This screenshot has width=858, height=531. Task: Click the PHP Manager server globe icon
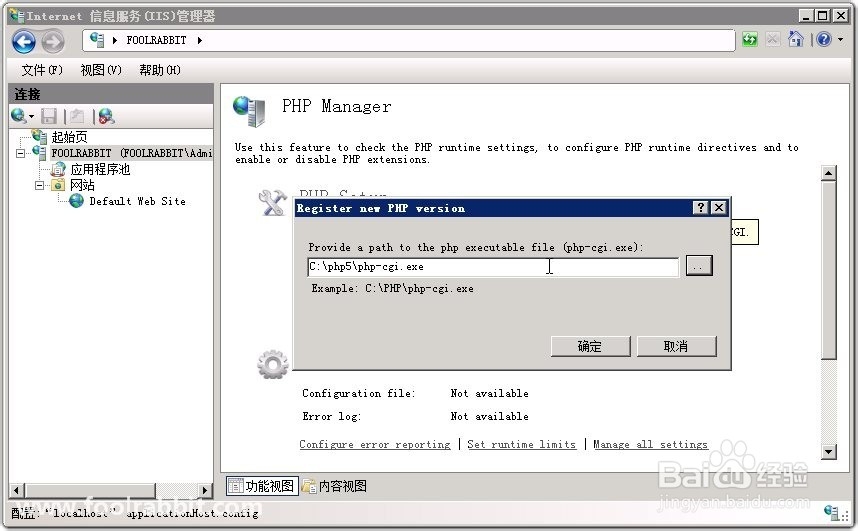coord(249,110)
